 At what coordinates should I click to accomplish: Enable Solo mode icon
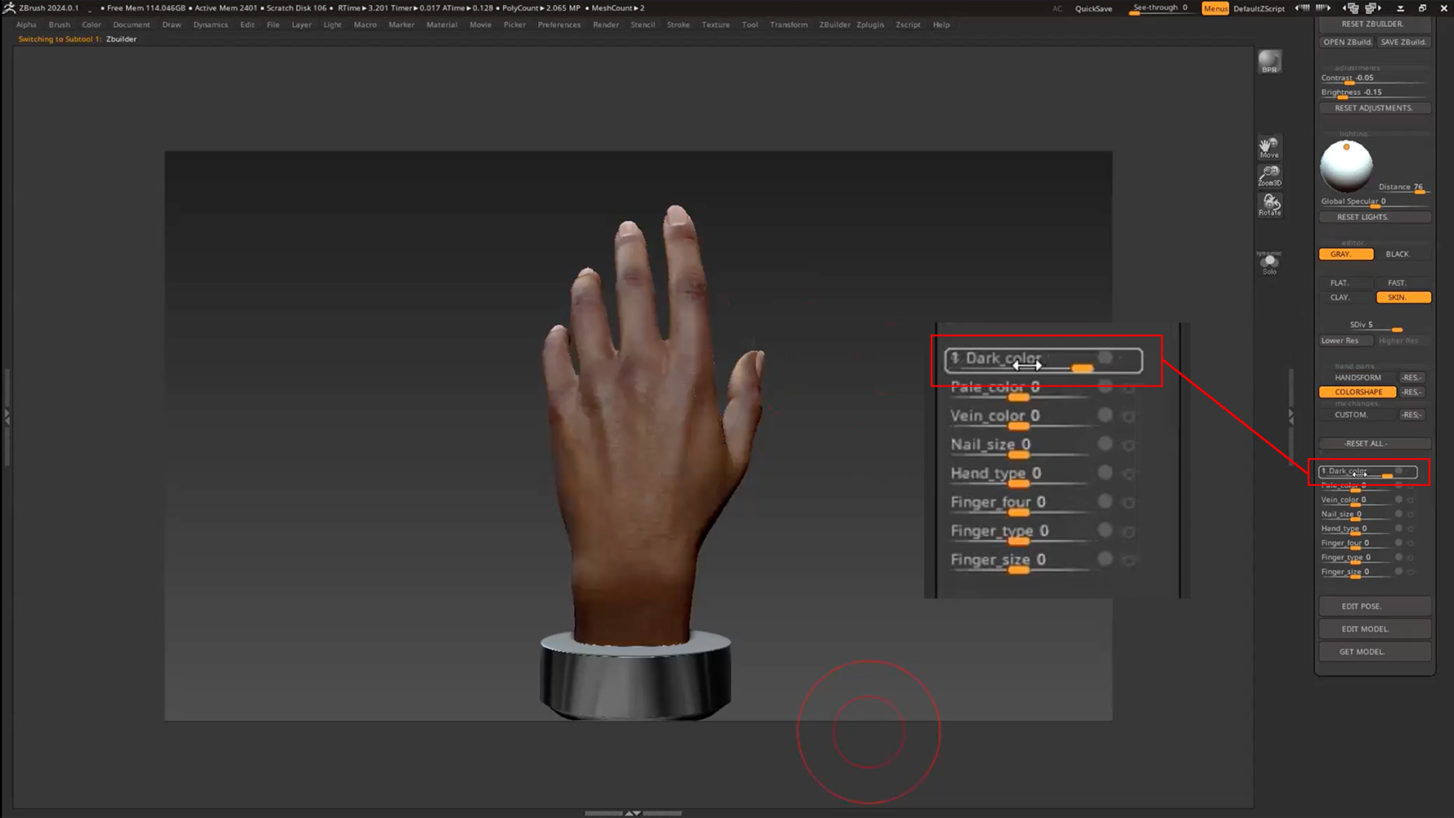pos(1269,263)
